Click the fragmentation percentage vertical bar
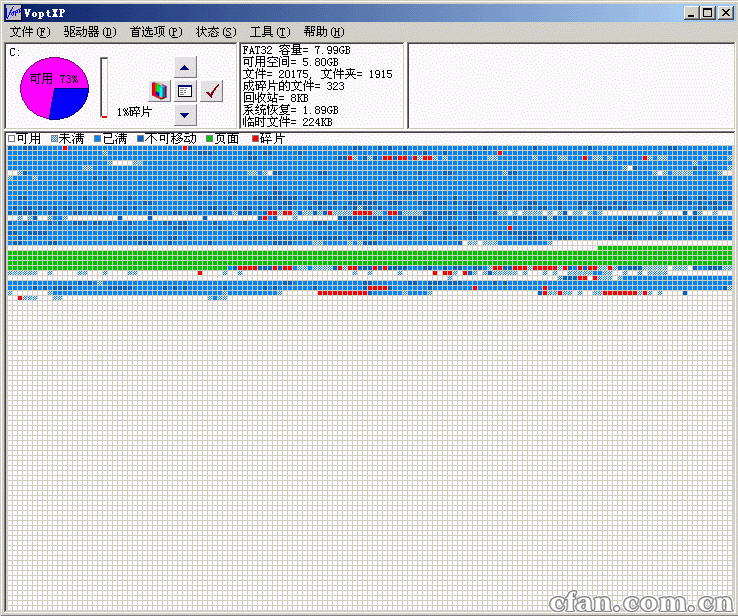The height and width of the screenshot is (616, 738). [x=103, y=88]
